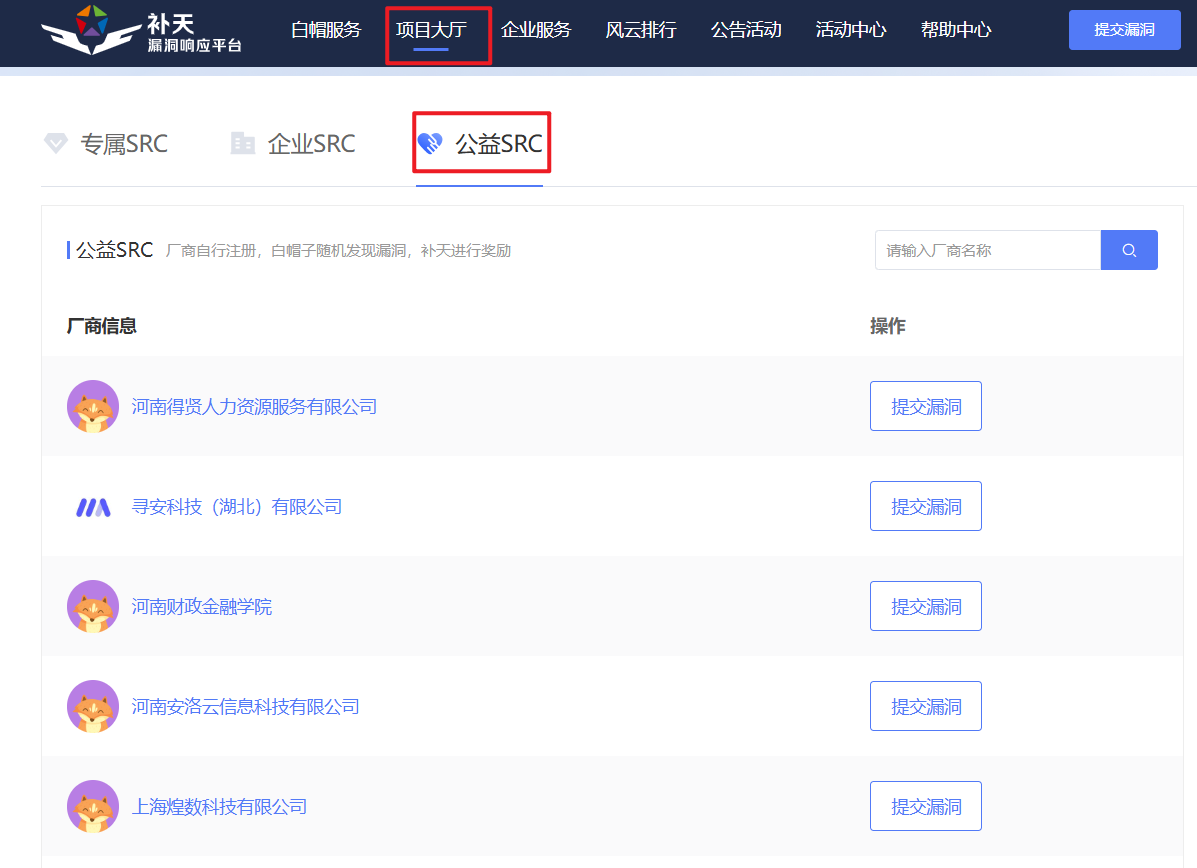This screenshot has height=868, width=1197.
Task: Click the fox avatar for 河南得贤人力资源服务有限公司
Action: [93, 406]
